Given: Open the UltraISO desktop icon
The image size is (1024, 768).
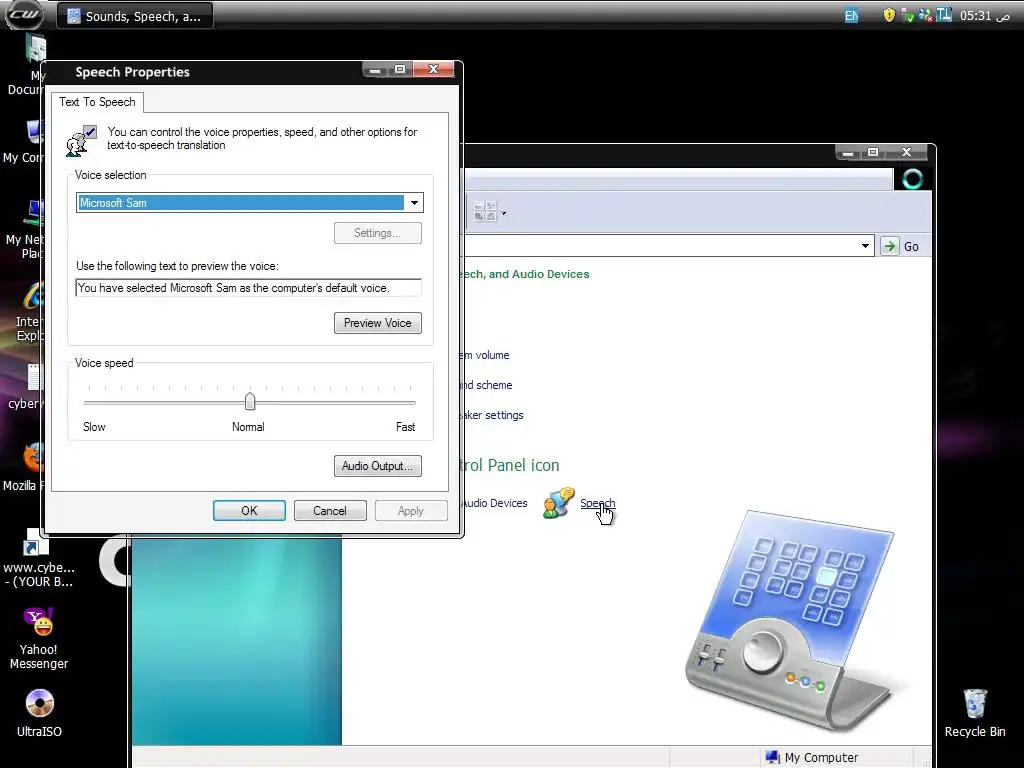Looking at the screenshot, I should (39, 712).
